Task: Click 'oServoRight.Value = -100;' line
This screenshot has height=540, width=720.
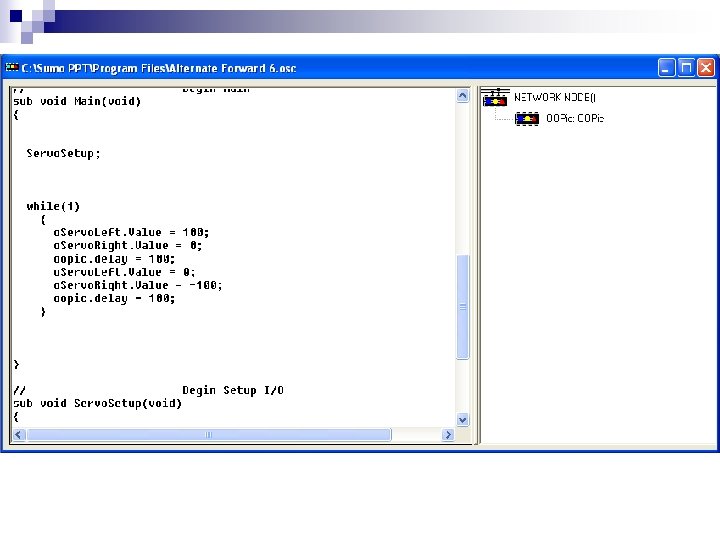Action: 138,285
